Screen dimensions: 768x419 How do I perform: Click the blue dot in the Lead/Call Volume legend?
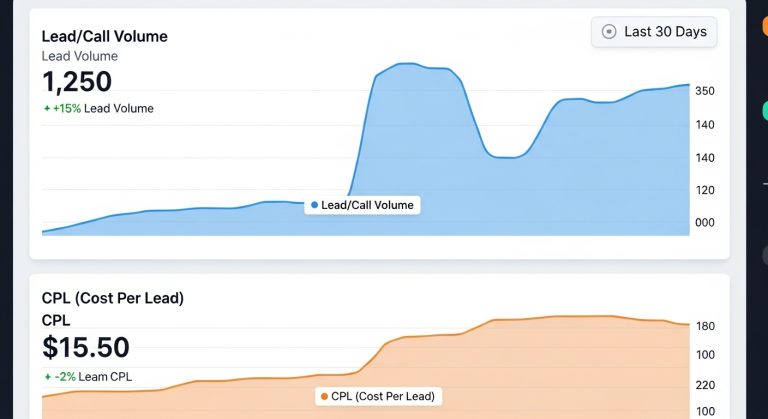314,205
